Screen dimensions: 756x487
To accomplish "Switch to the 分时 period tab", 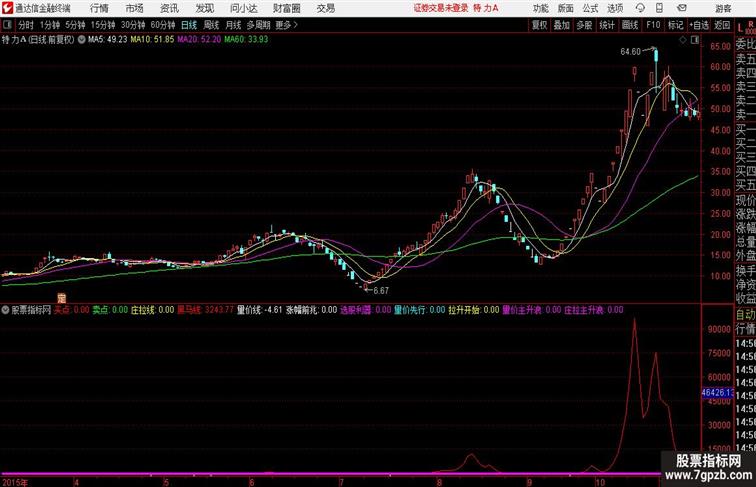I will 26,25.
